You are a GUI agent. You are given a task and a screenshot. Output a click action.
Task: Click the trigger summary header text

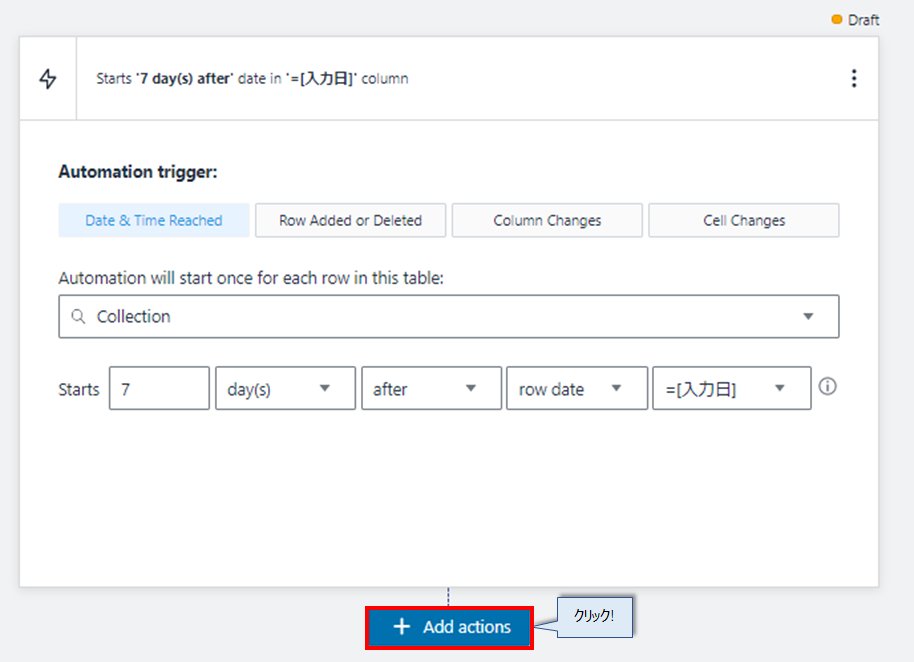[x=252, y=78]
